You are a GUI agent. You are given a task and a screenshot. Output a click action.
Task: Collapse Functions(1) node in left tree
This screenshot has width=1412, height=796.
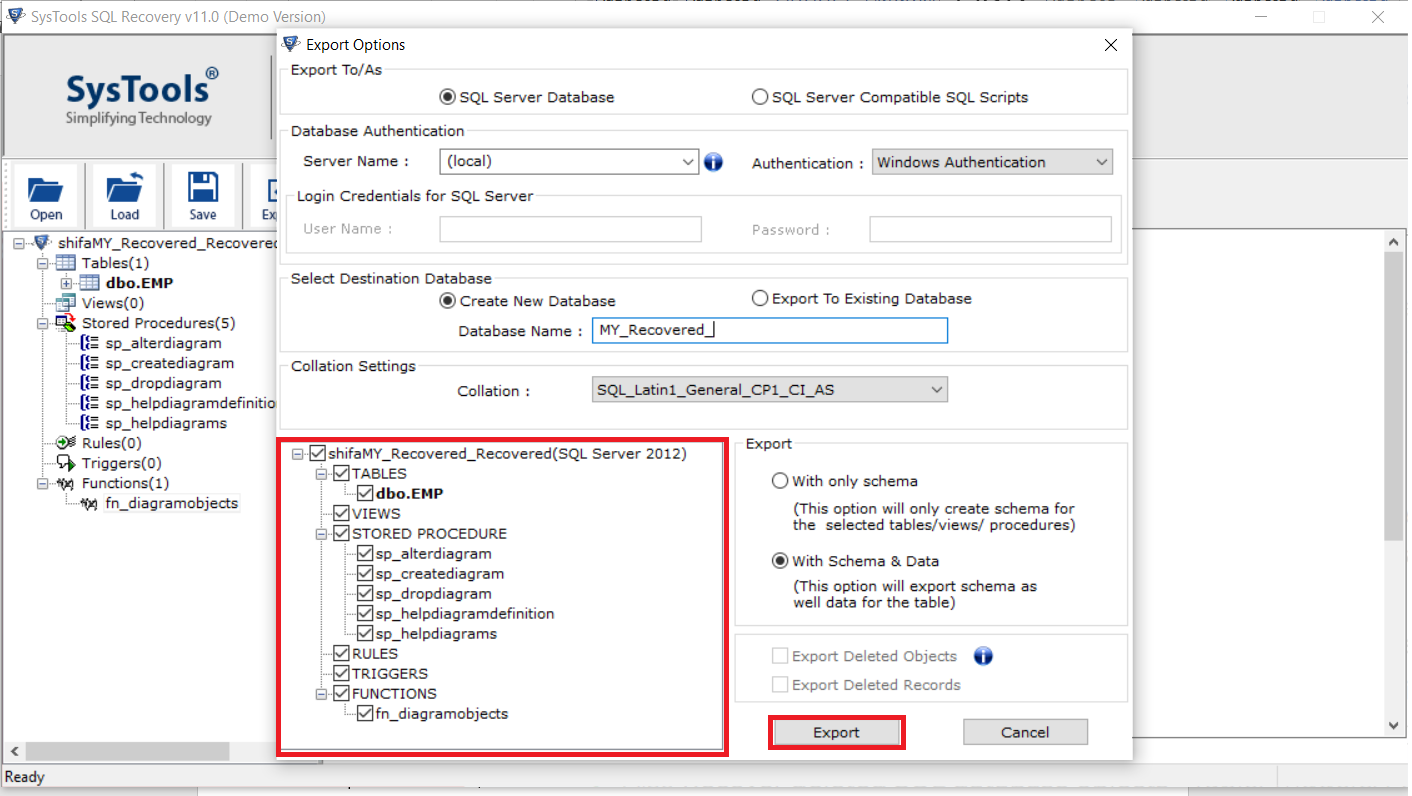[x=42, y=483]
